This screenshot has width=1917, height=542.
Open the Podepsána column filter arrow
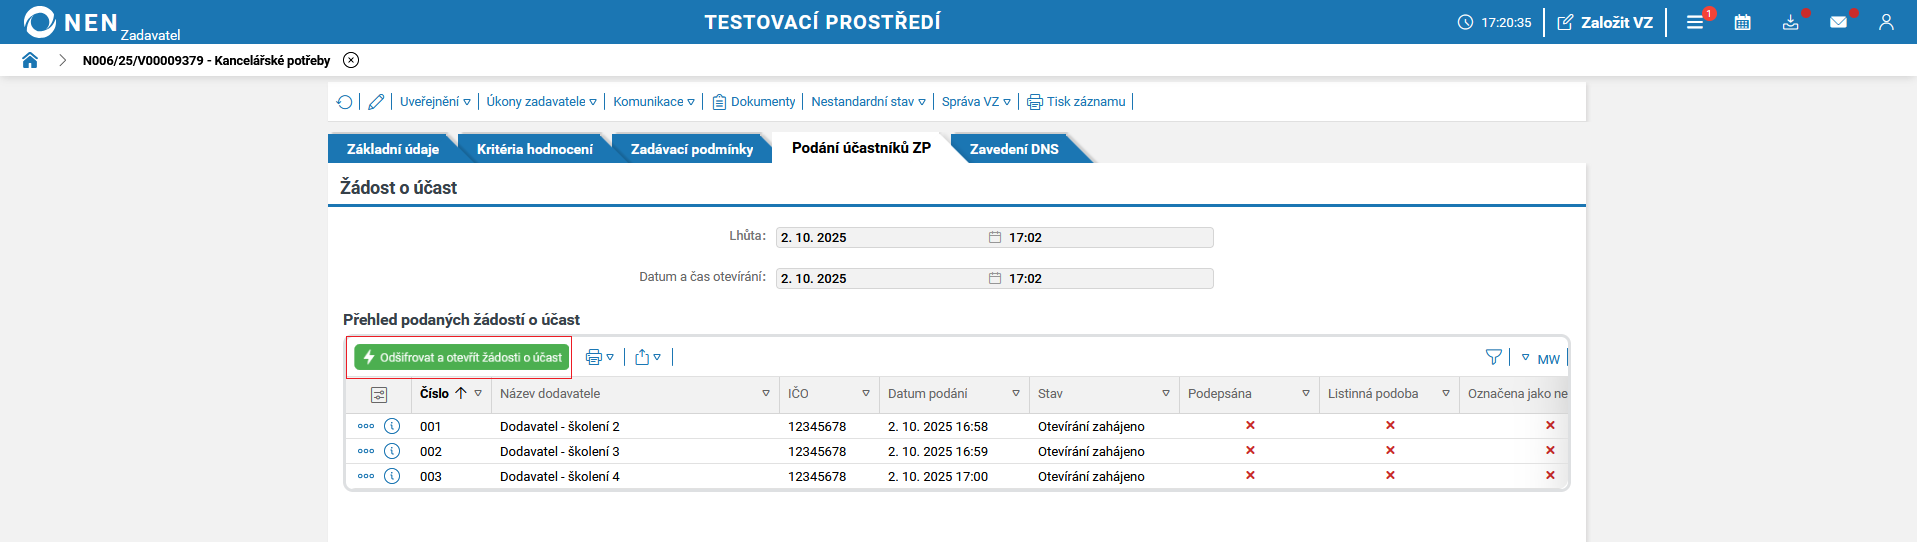(x=1306, y=394)
